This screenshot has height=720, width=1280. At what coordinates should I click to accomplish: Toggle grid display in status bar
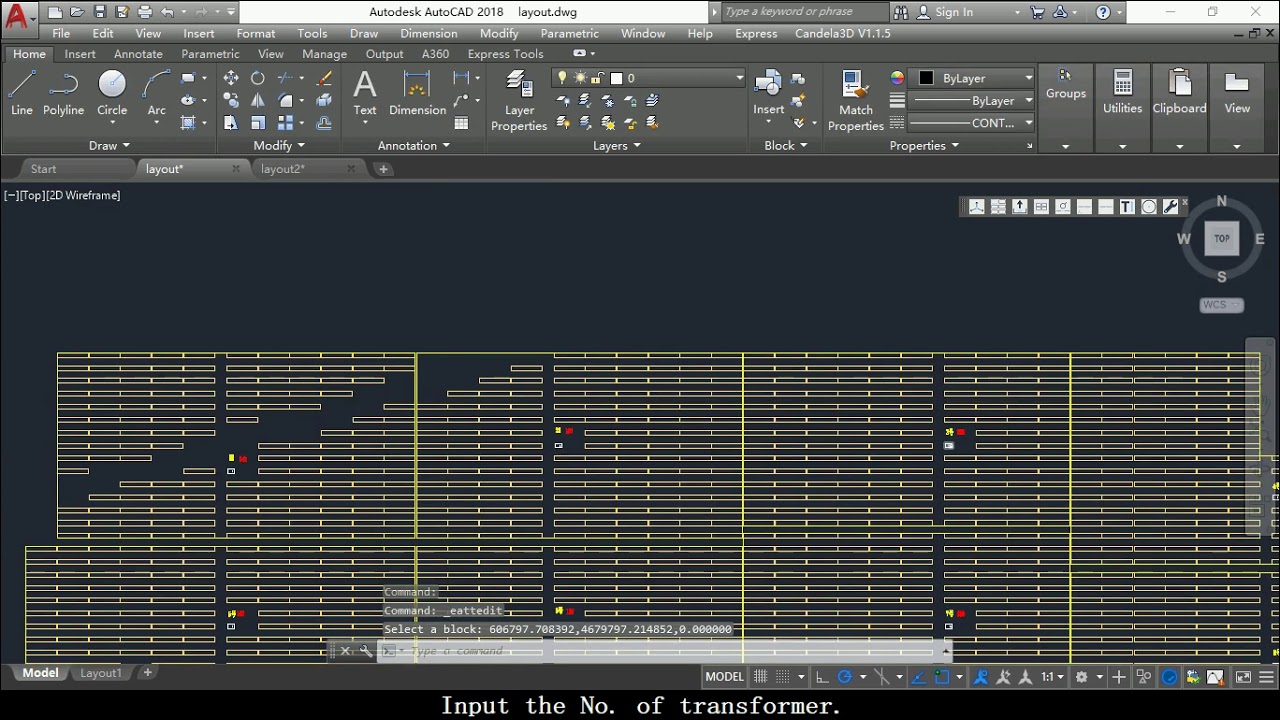761,677
